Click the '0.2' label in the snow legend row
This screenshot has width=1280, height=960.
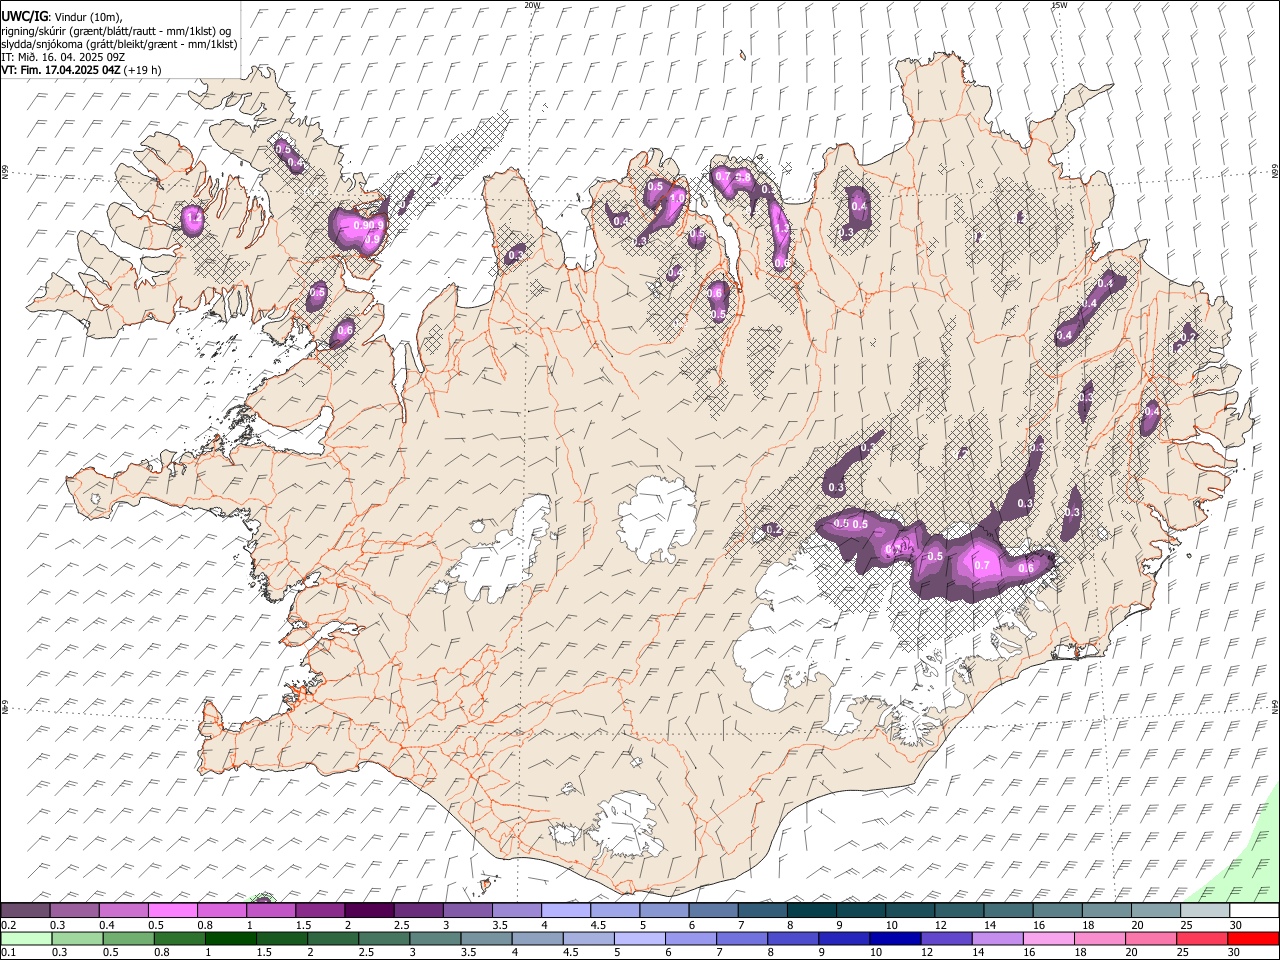[9, 925]
